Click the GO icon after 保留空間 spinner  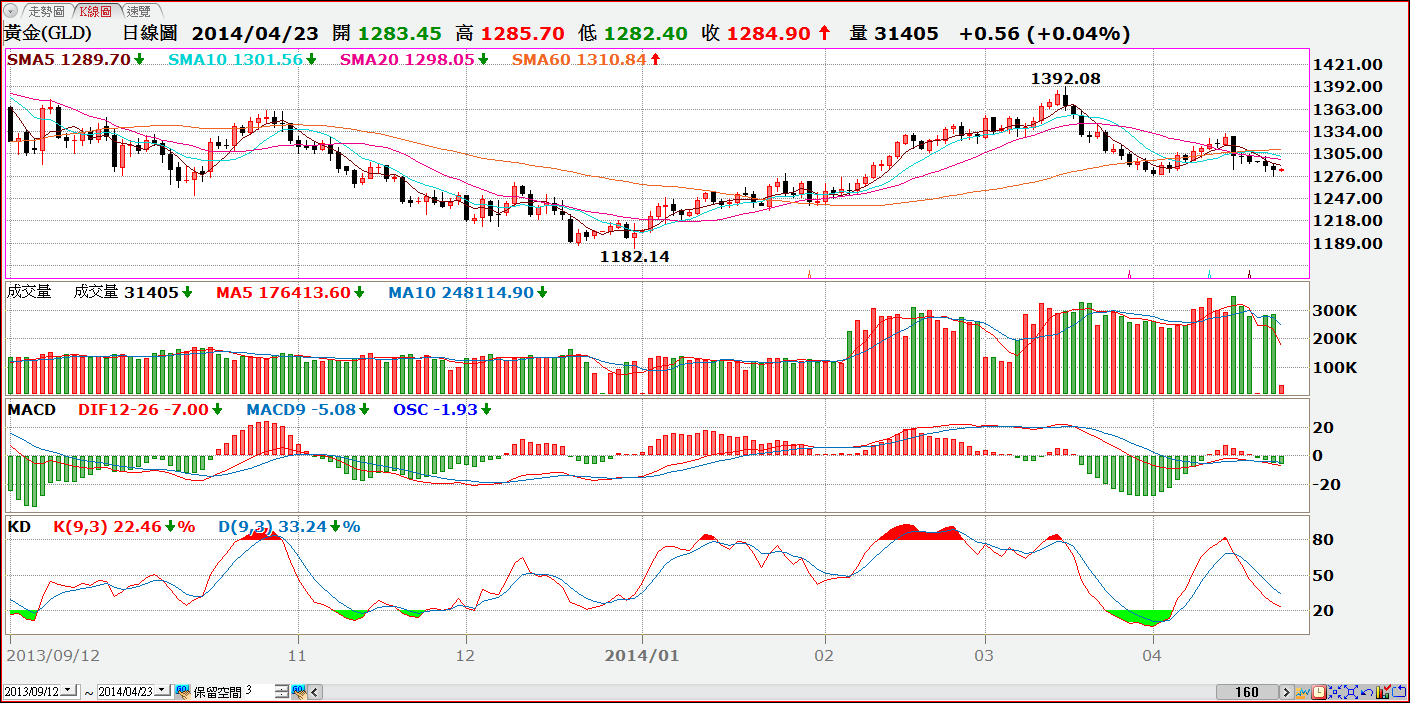tap(299, 691)
